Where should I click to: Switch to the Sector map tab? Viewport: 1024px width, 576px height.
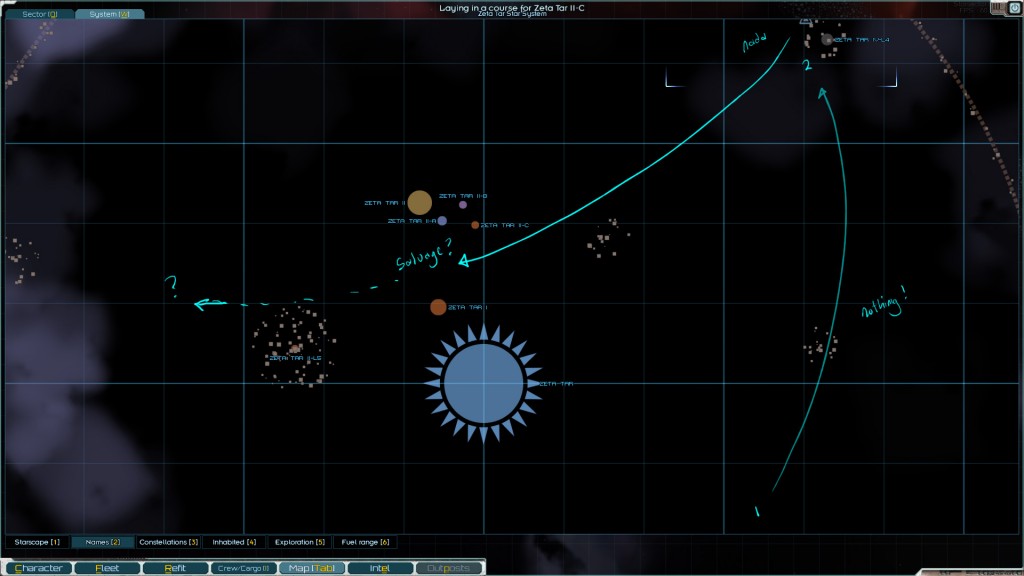(x=39, y=14)
